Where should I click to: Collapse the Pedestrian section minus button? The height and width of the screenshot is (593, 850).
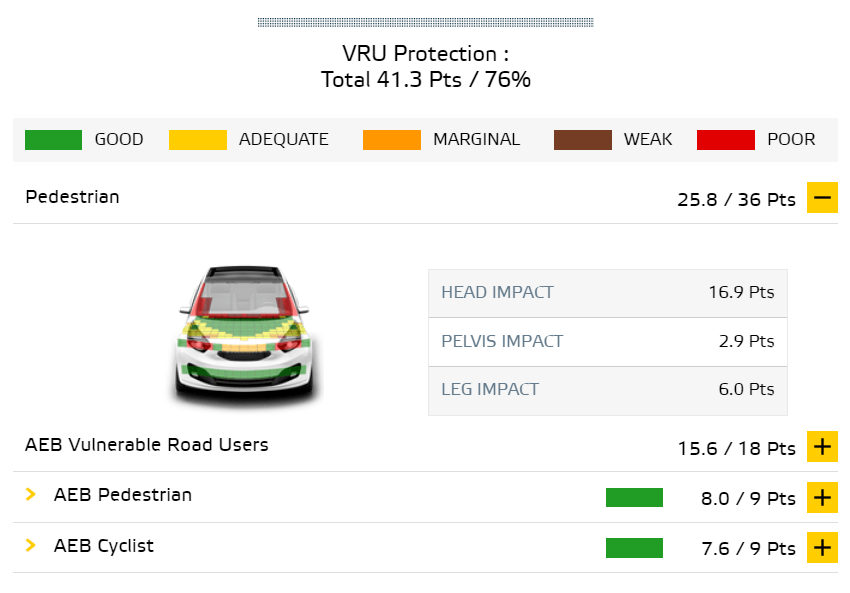(822, 197)
